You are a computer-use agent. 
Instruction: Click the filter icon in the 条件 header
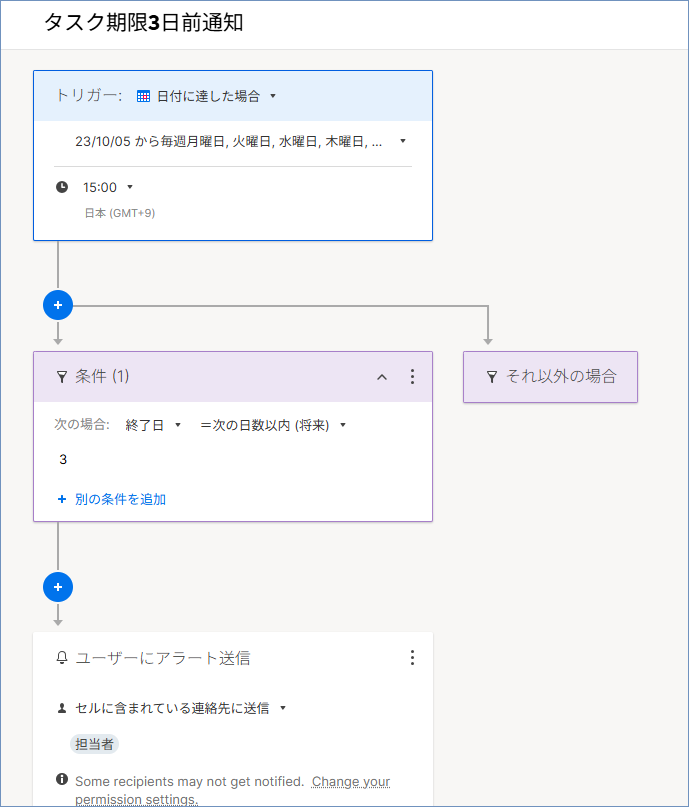62,377
